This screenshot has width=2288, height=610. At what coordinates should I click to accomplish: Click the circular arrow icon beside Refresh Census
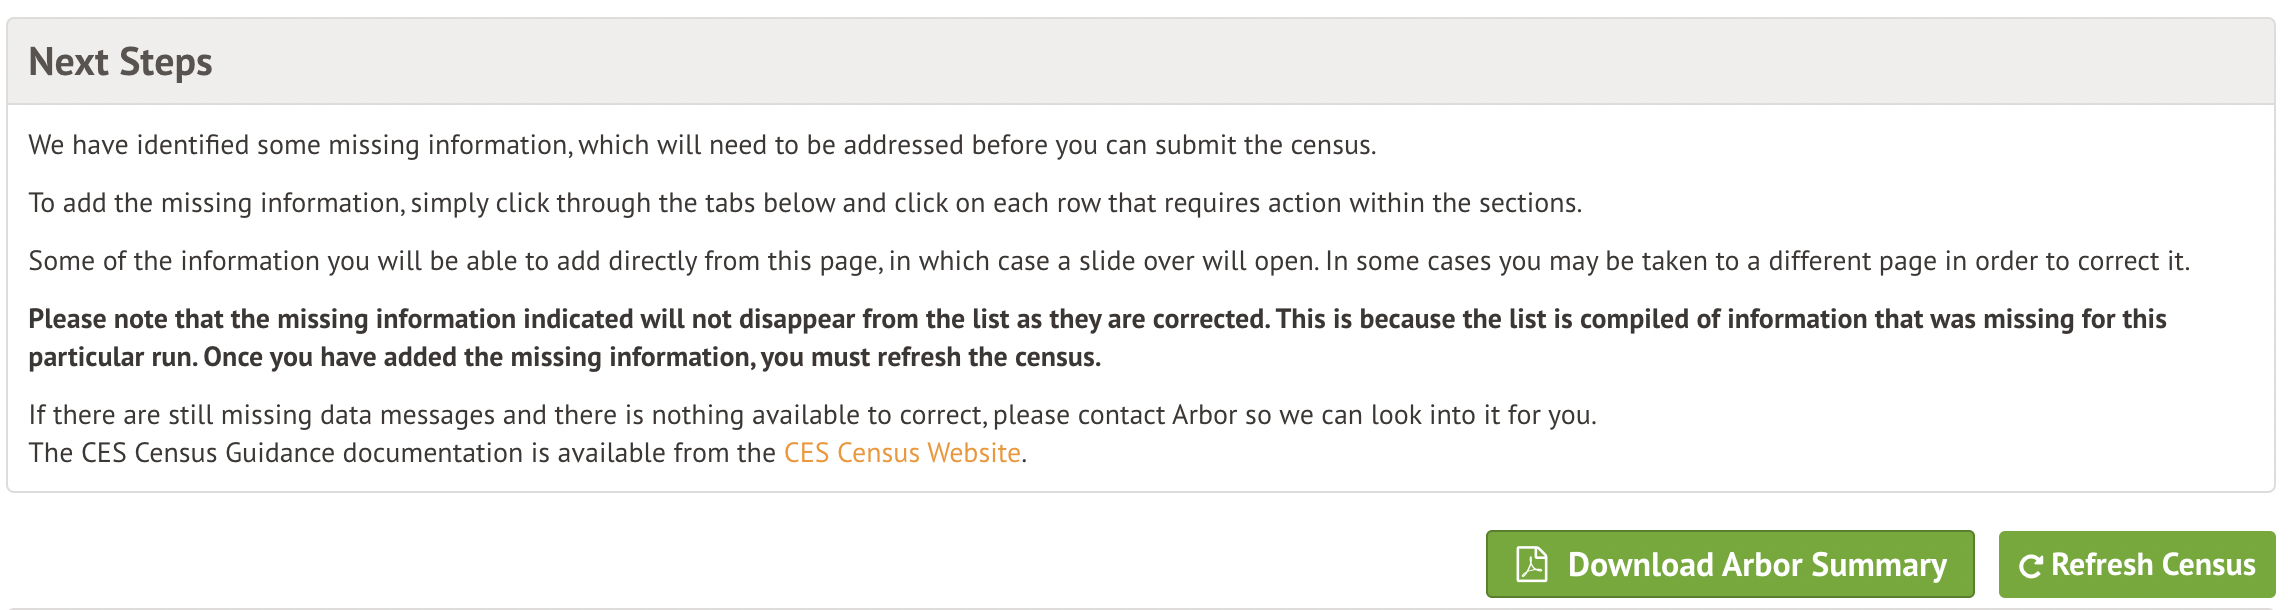click(x=2030, y=566)
